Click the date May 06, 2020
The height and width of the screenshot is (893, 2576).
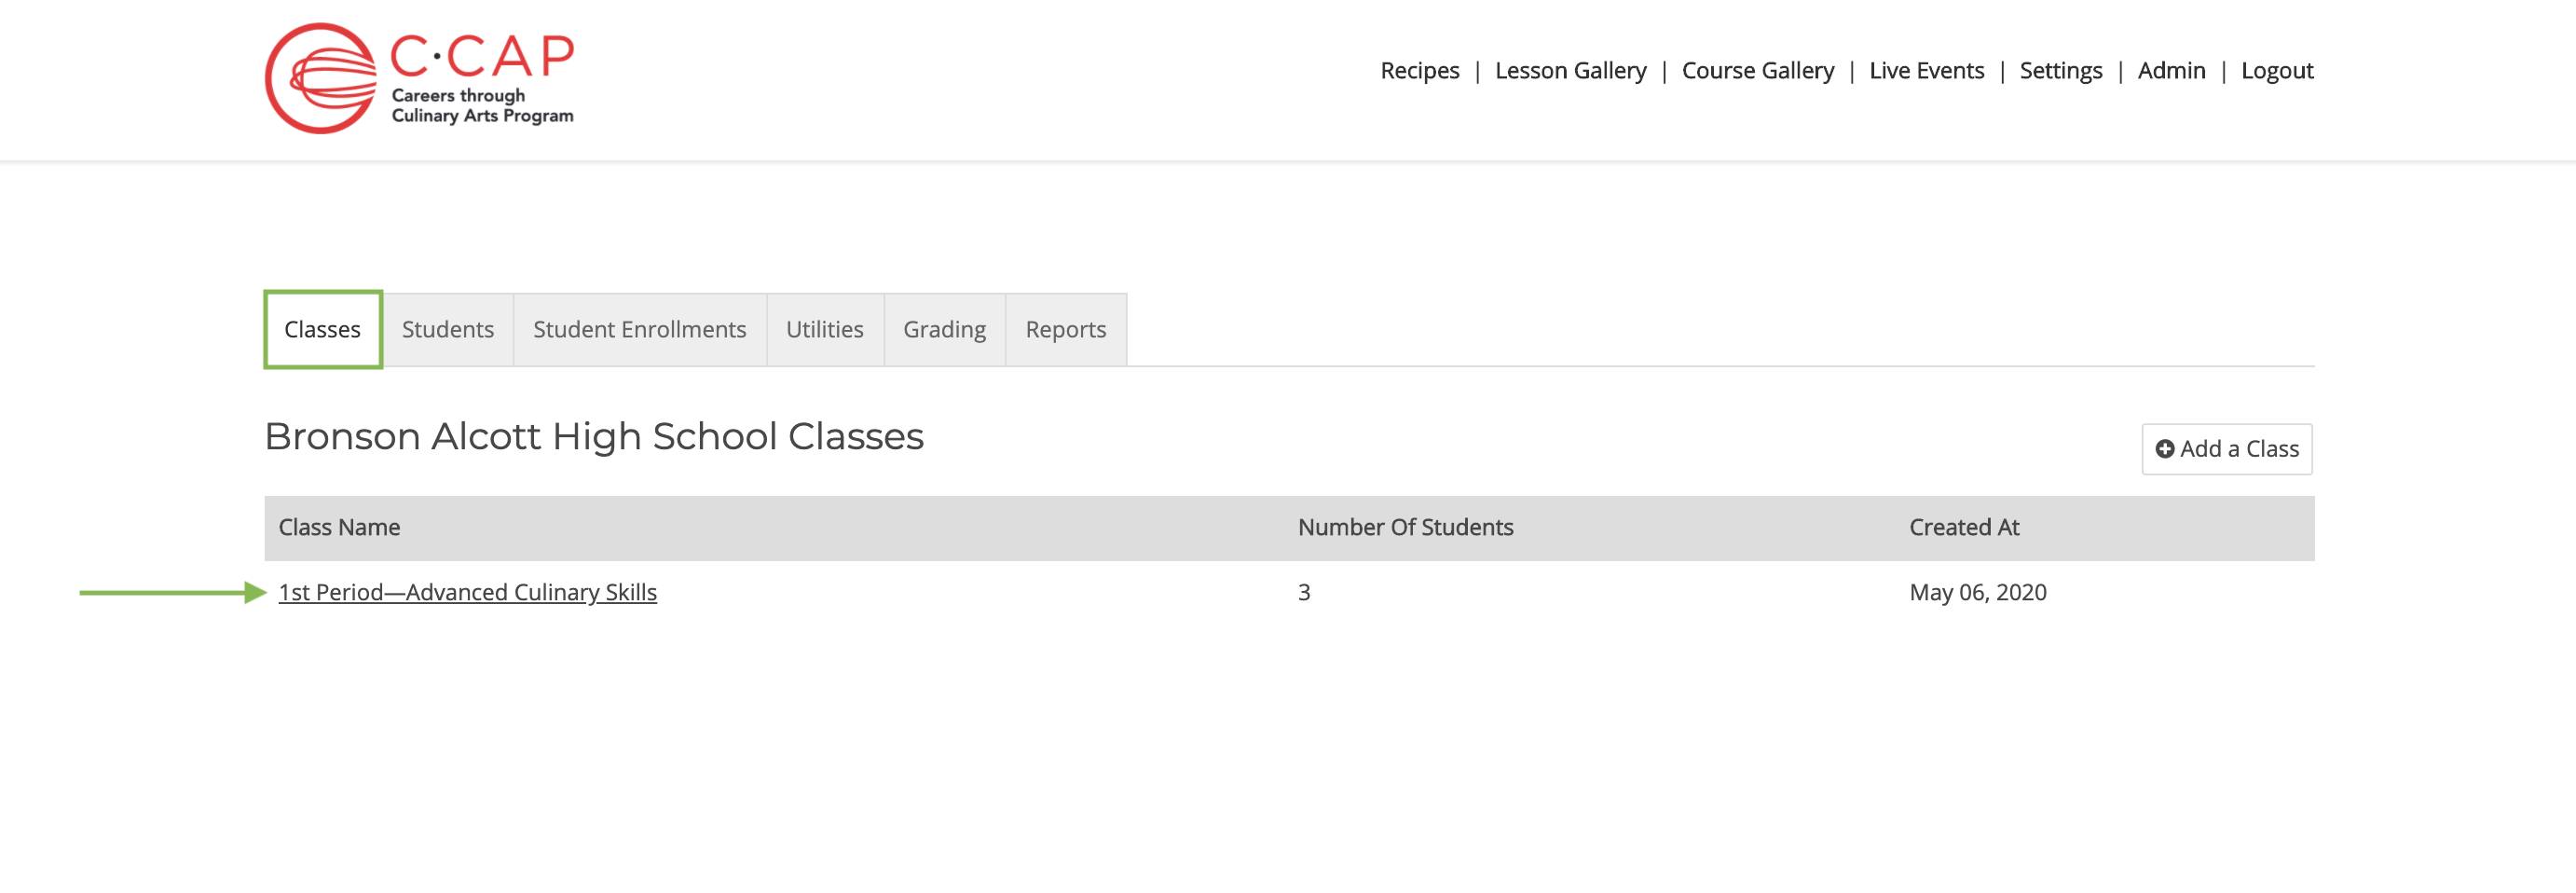pos(1977,592)
